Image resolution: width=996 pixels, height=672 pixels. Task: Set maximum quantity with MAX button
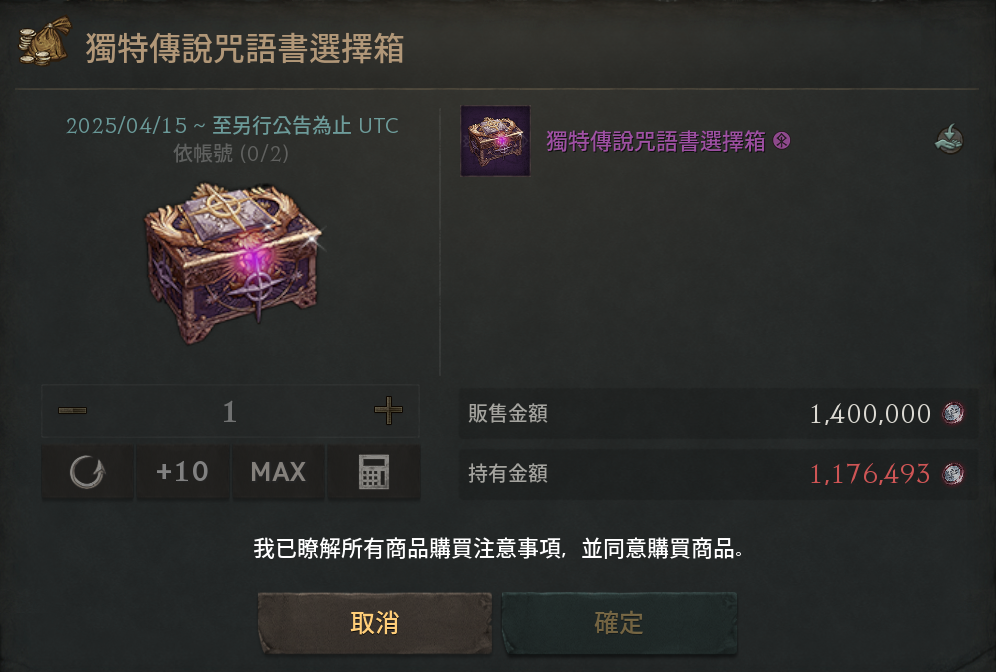click(278, 472)
